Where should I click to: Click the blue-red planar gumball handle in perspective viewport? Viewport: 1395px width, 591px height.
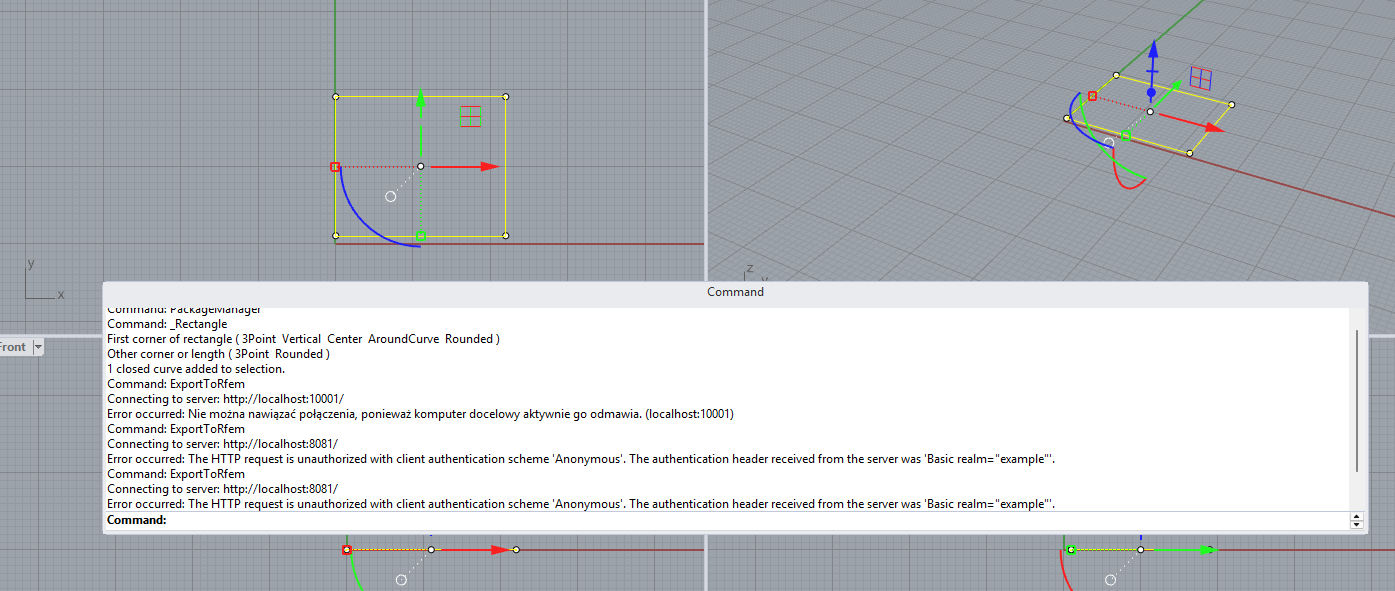coord(1201,78)
